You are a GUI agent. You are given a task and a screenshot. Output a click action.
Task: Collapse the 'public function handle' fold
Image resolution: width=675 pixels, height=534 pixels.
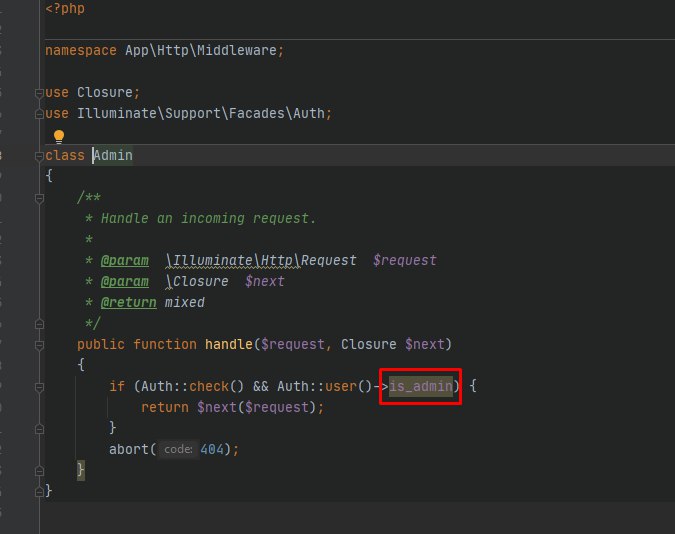point(39,345)
